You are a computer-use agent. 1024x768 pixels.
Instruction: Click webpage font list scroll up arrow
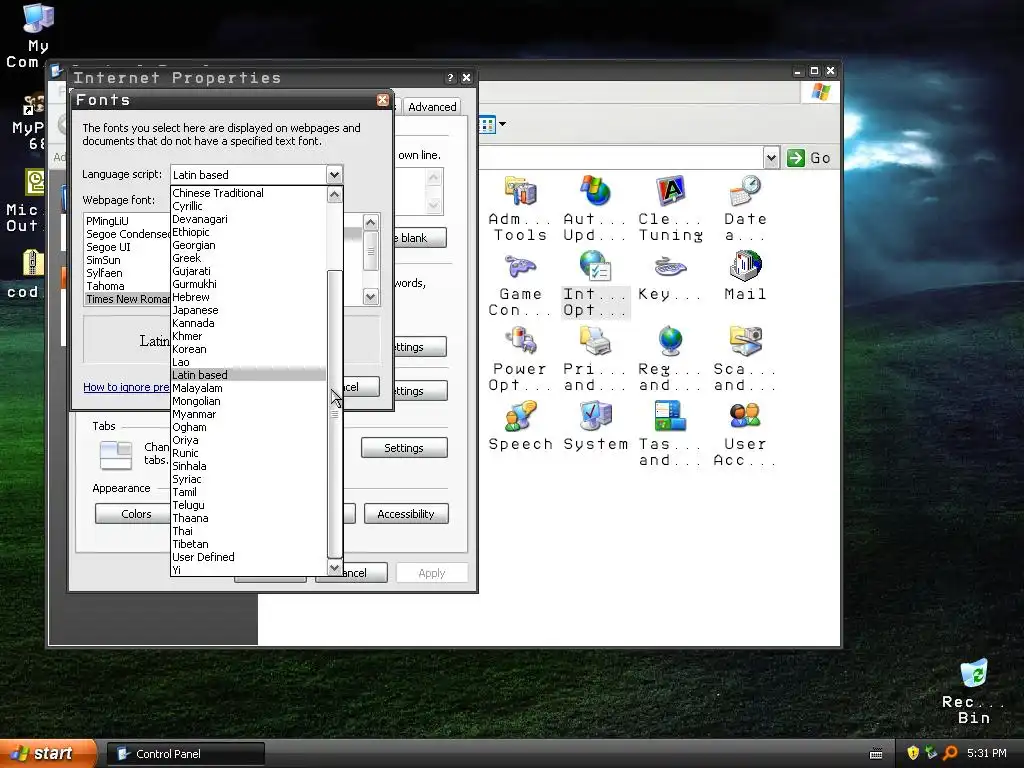[x=370, y=222]
